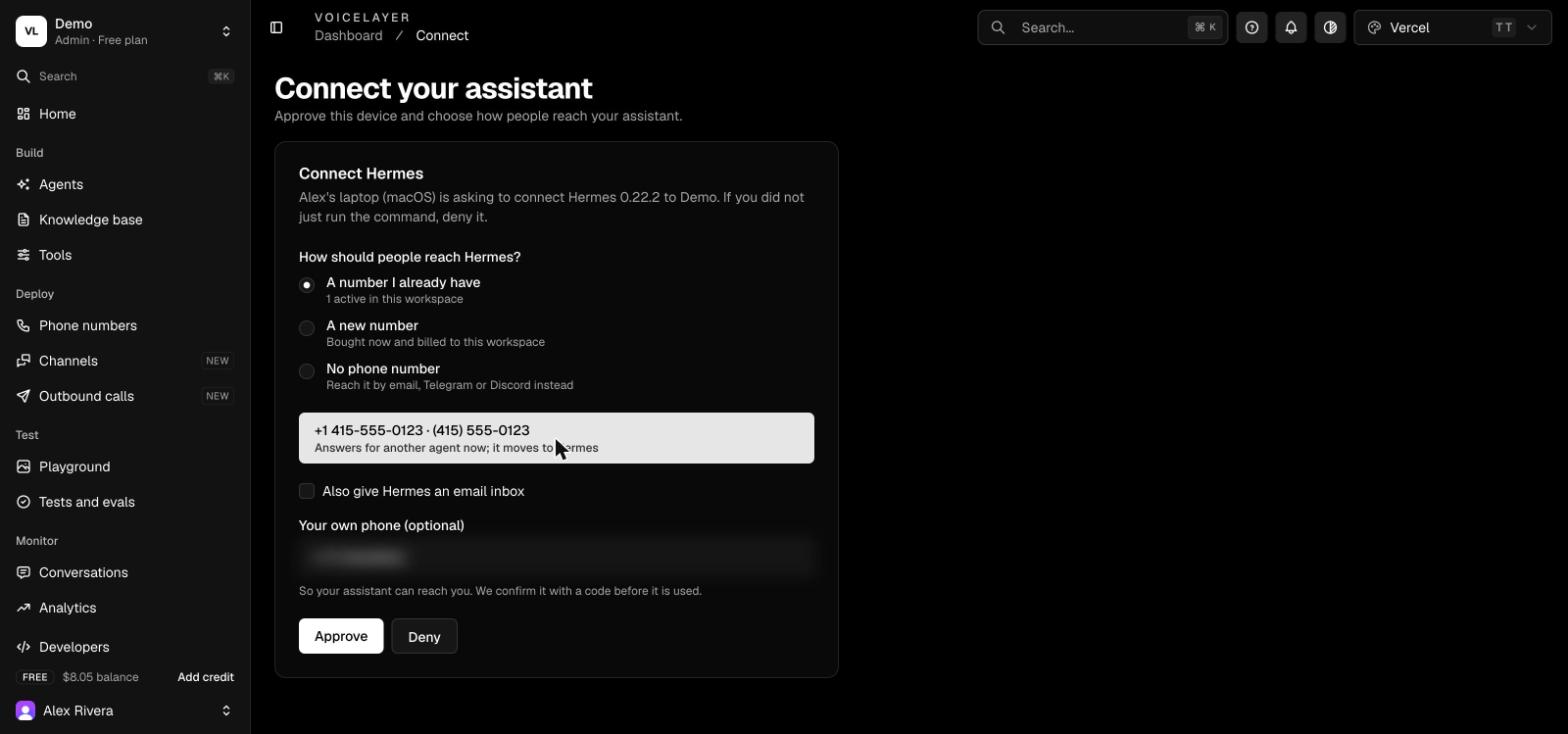Click the top Search... field
This screenshot has height=734, width=1568.
click(1102, 28)
